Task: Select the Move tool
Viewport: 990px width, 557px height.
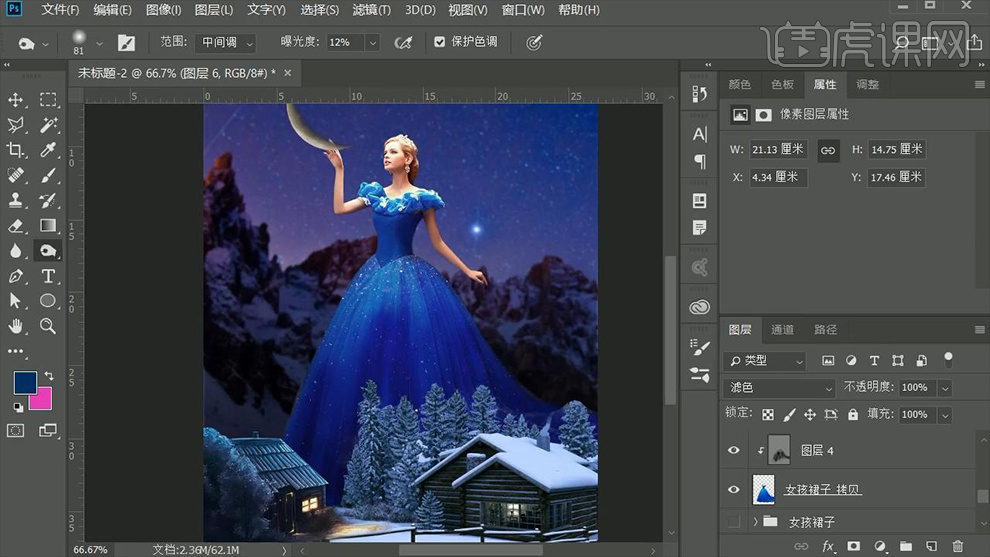Action: (16, 100)
